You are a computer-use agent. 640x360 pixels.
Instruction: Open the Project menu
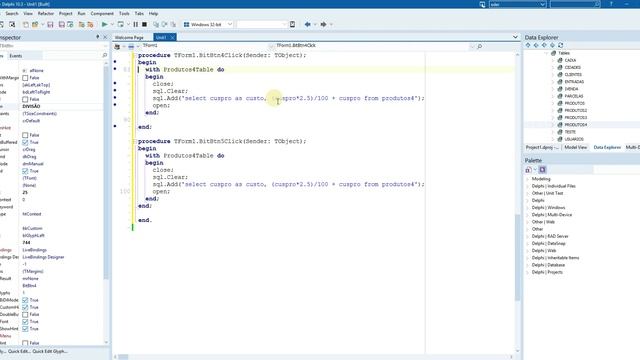pyautogui.click(x=65, y=13)
